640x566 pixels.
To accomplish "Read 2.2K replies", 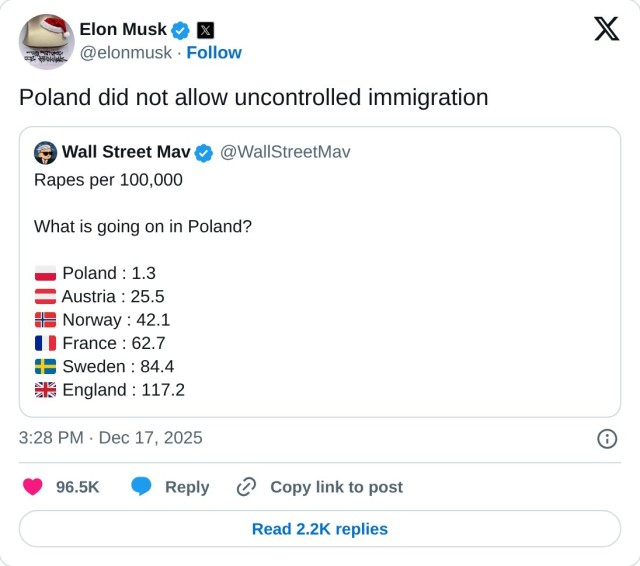I will [320, 529].
